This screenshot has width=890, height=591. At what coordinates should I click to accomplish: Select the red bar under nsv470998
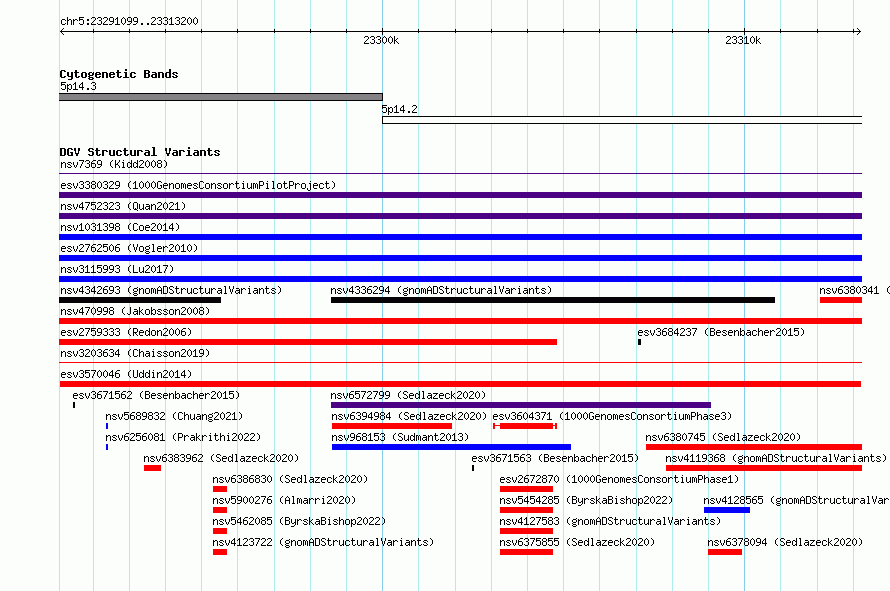(x=460, y=321)
